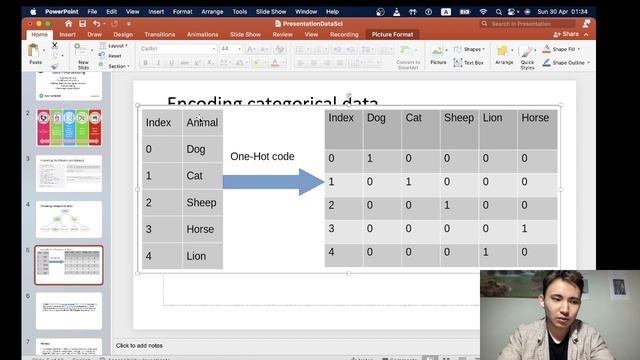The height and width of the screenshot is (360, 640).
Task: Toggle Subscript formatting
Action: coord(210,62)
